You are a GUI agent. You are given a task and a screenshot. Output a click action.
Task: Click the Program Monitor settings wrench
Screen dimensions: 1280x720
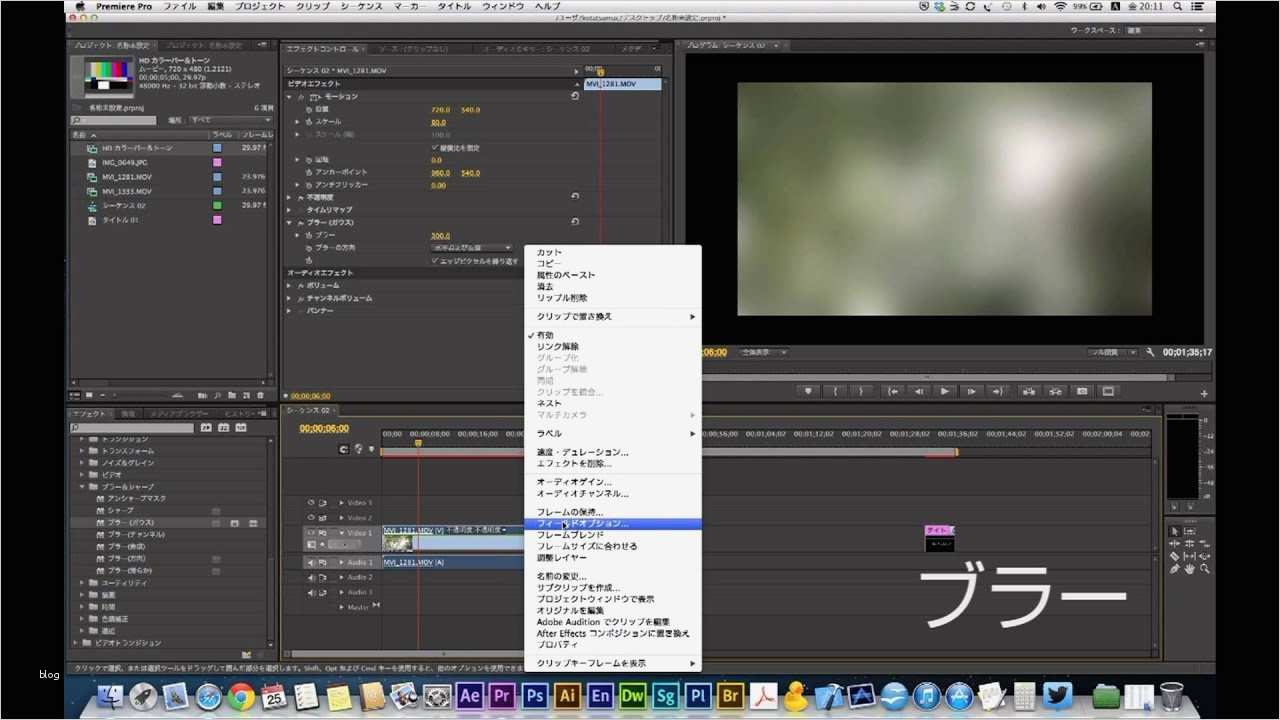click(x=1150, y=352)
